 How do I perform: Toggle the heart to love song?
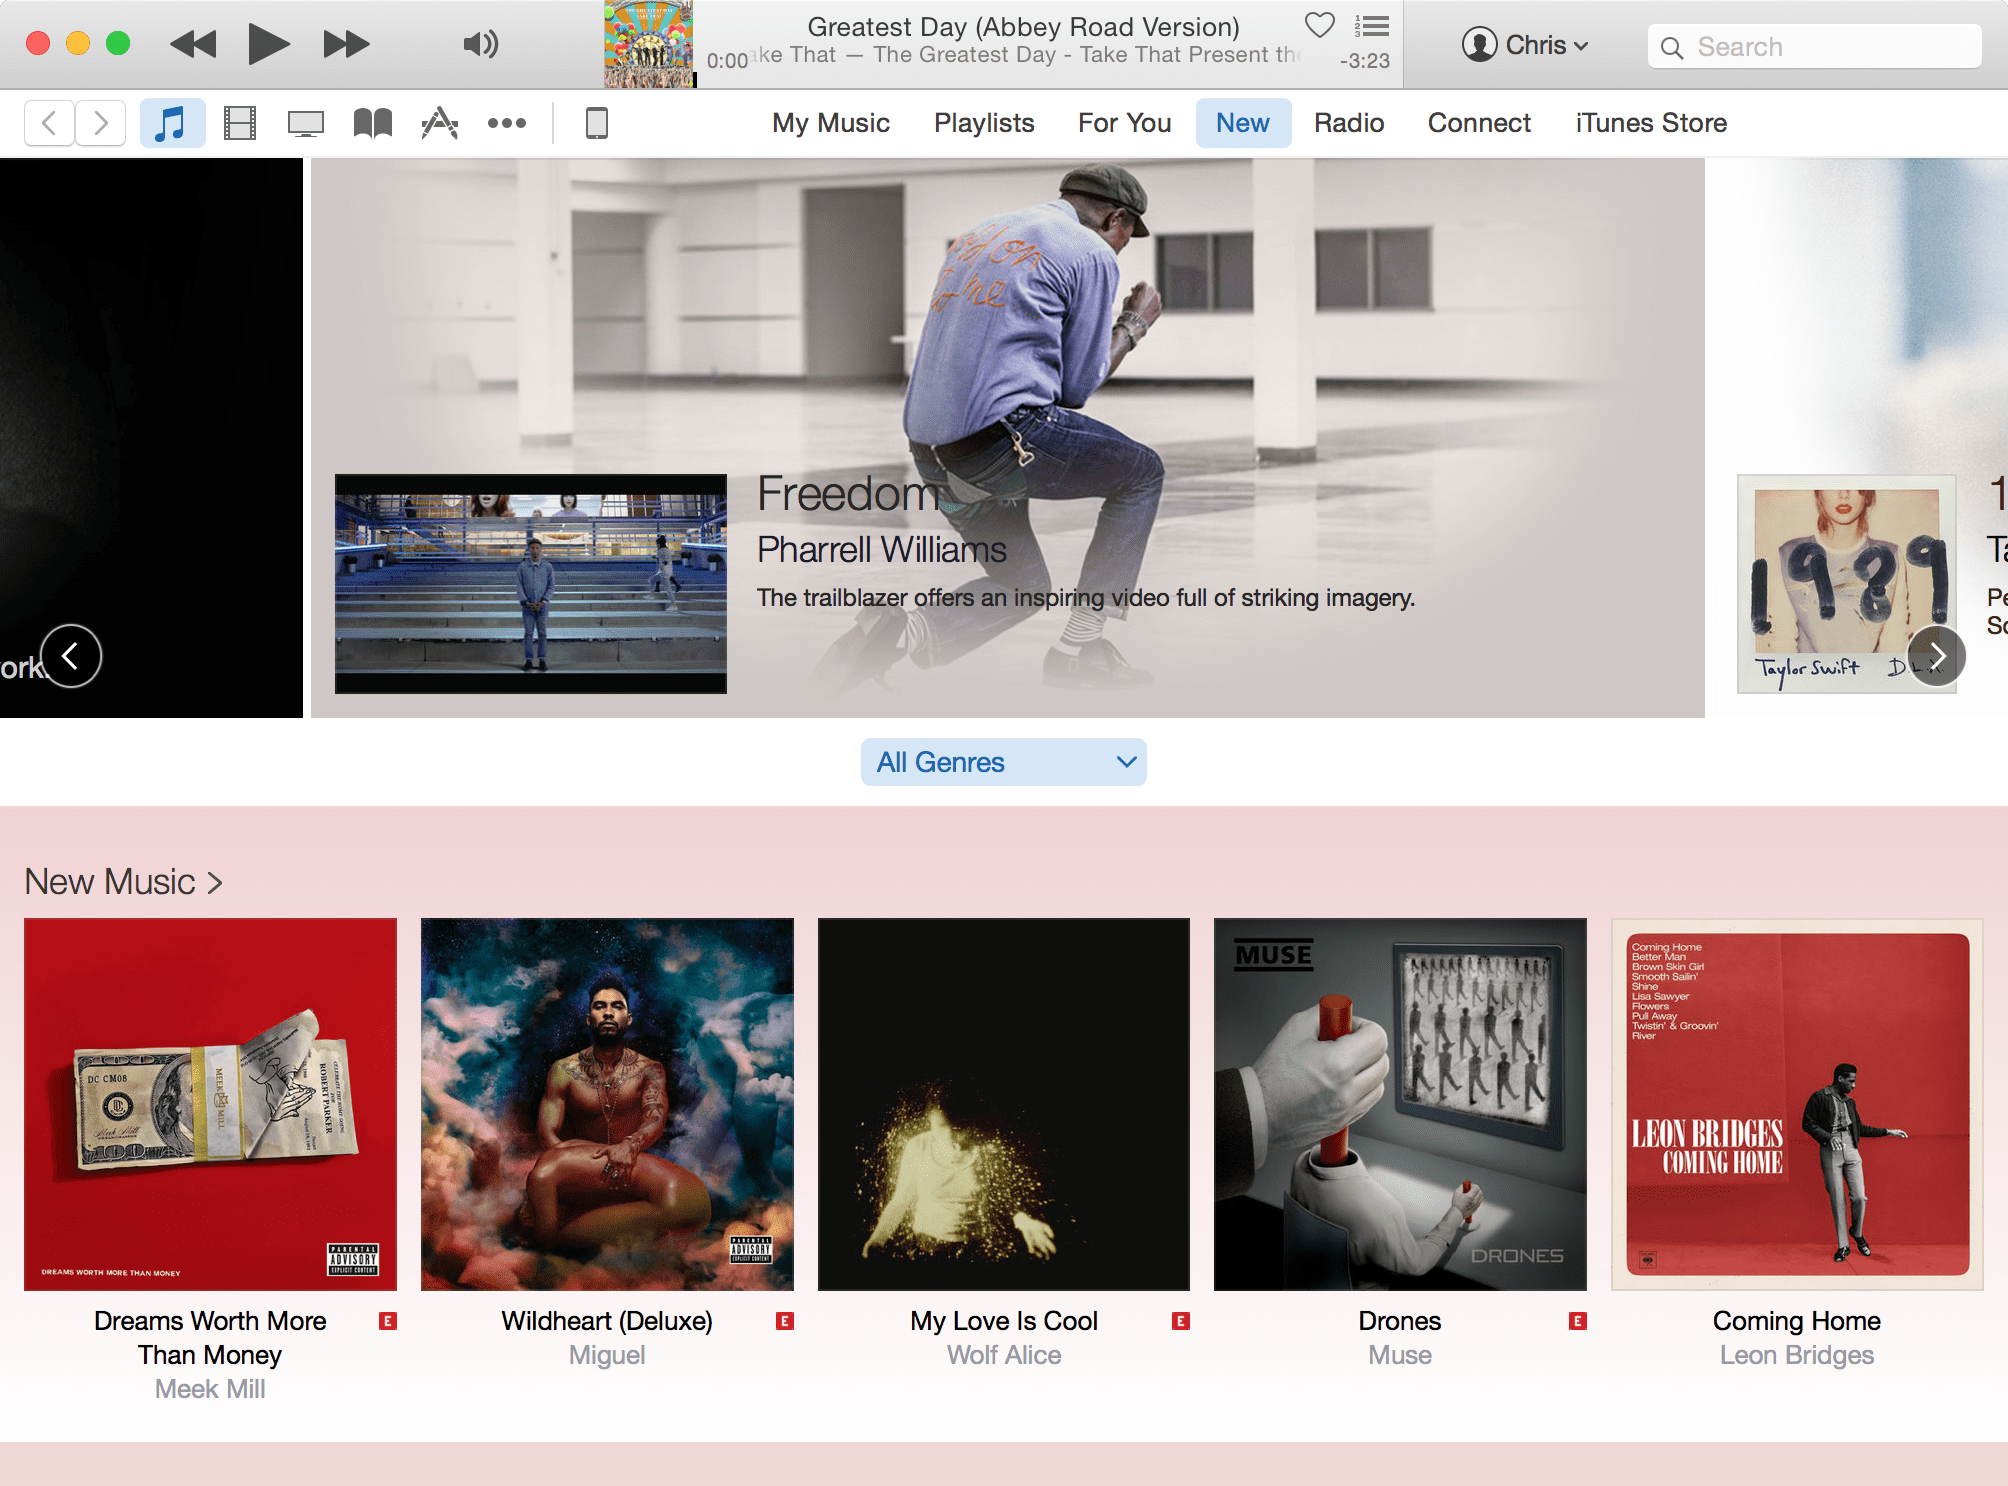click(x=1320, y=25)
